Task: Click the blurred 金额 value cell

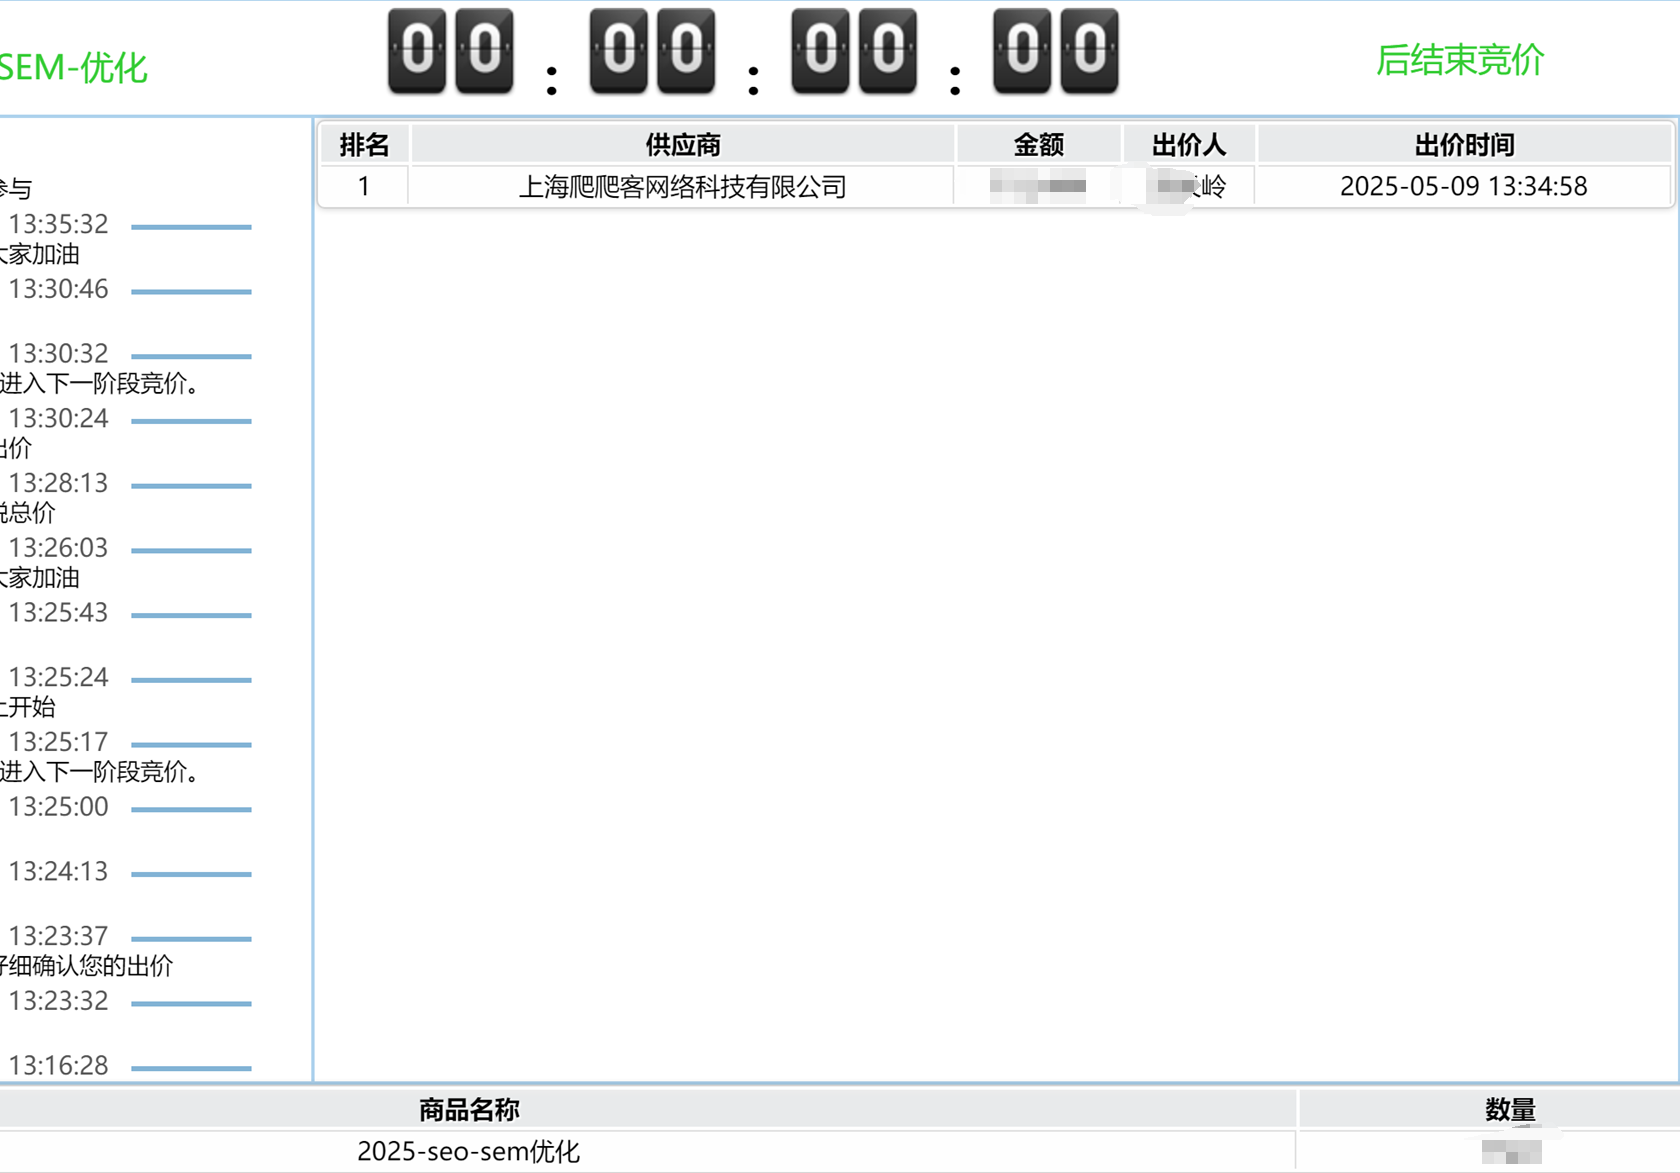Action: [1038, 187]
